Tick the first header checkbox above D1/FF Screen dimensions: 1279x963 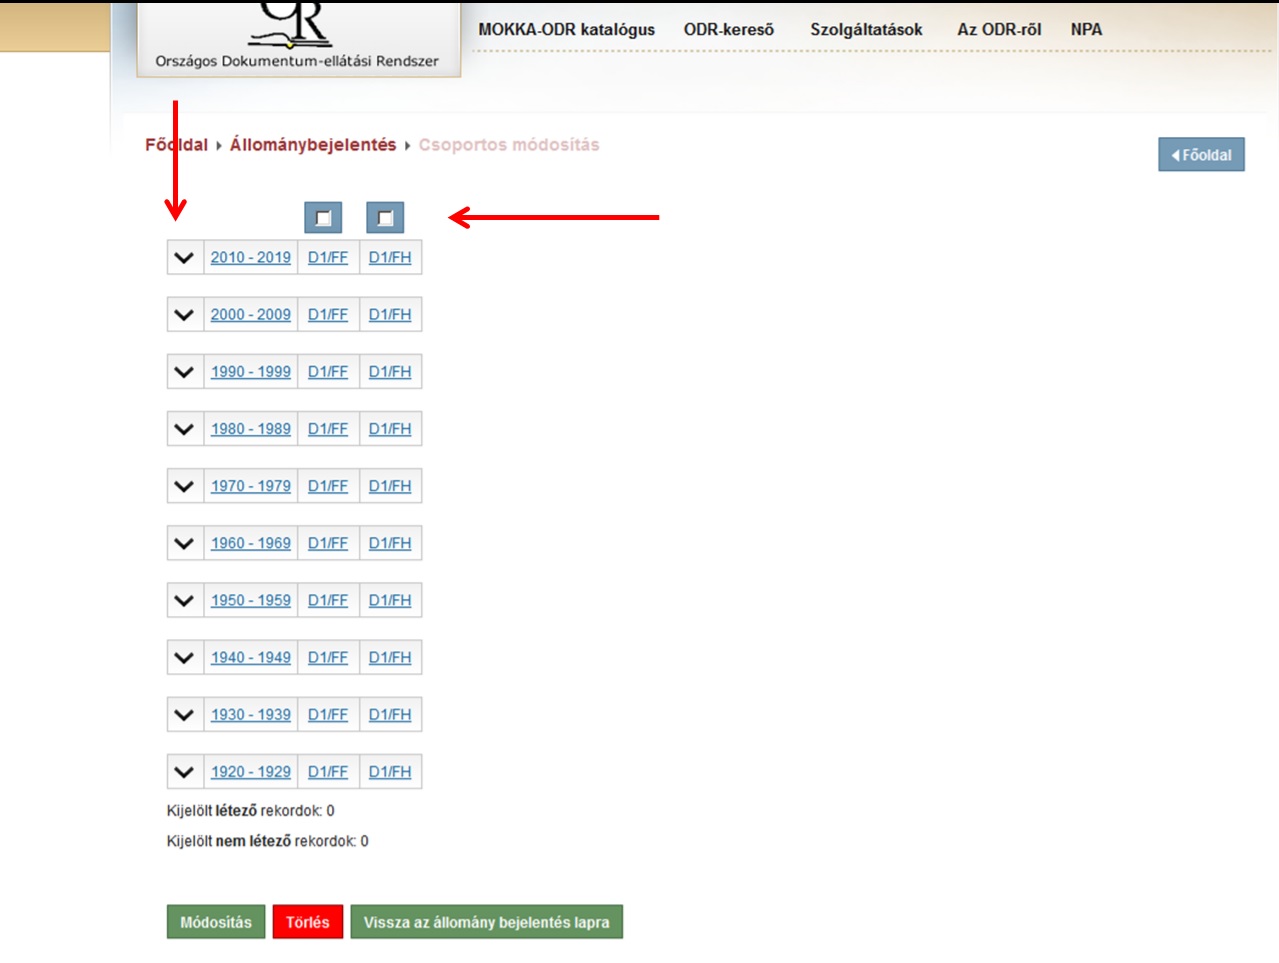click(323, 218)
